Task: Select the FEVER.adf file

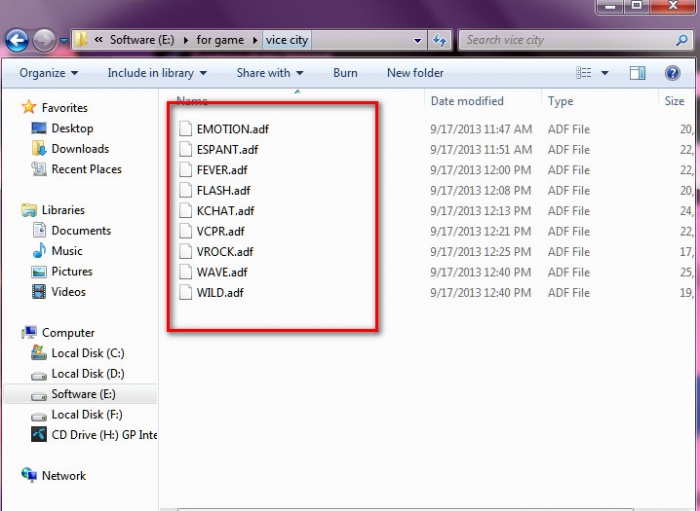Action: click(x=222, y=170)
